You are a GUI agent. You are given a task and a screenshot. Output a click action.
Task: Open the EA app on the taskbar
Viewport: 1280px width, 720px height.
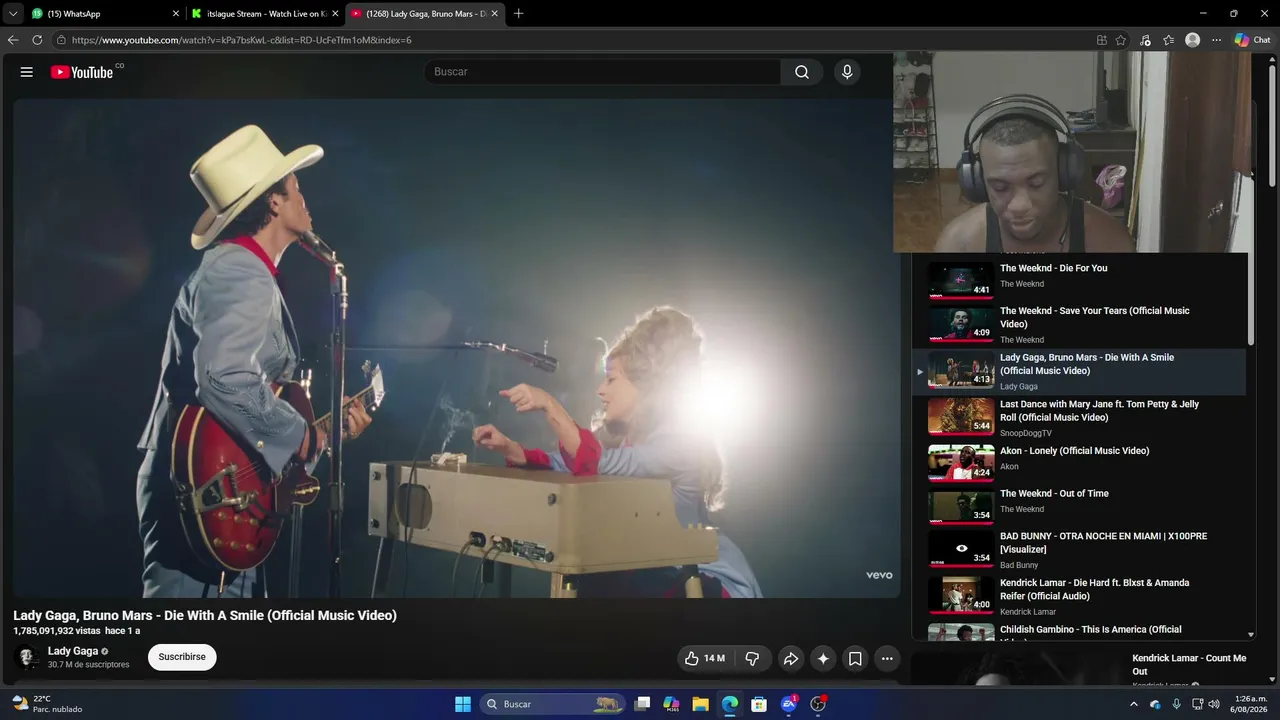[789, 704]
